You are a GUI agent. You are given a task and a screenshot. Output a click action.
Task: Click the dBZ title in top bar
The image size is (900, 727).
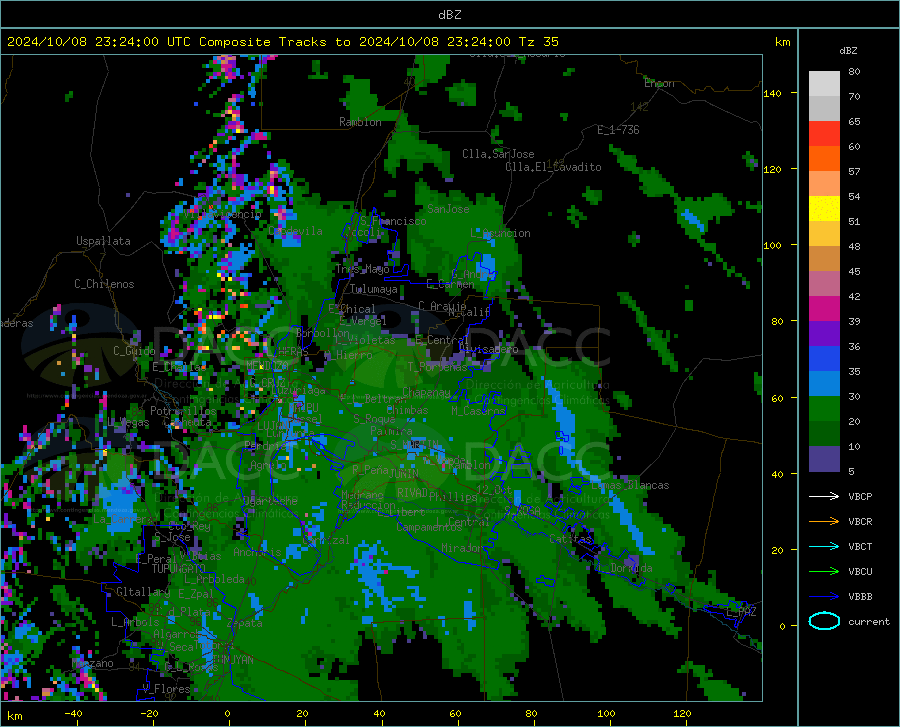click(x=449, y=15)
